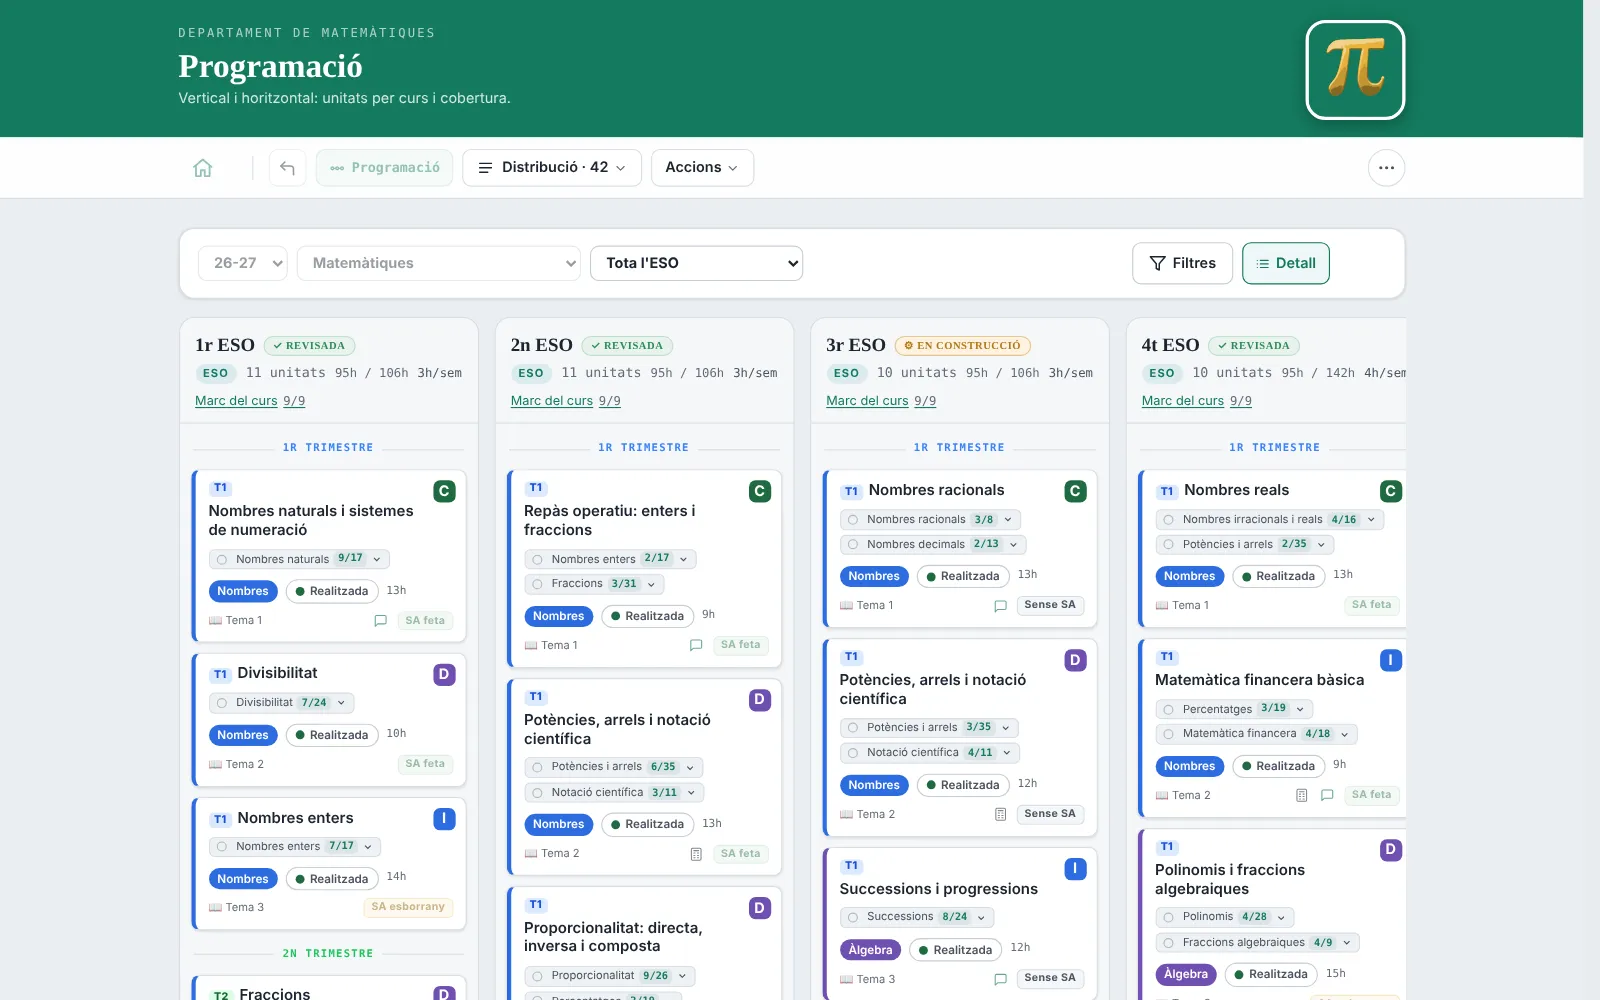Image resolution: width=1600 pixels, height=1000 pixels.
Task: Open the three-dots more options menu
Action: (1386, 168)
